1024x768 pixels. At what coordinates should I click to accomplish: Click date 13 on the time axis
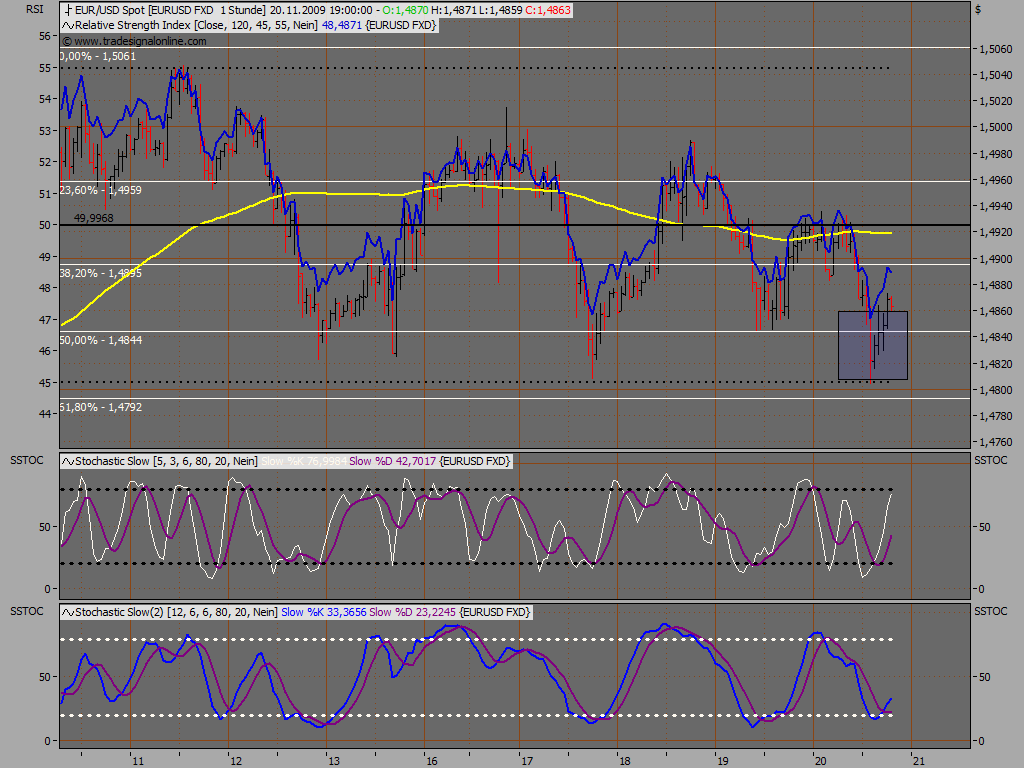click(x=334, y=761)
